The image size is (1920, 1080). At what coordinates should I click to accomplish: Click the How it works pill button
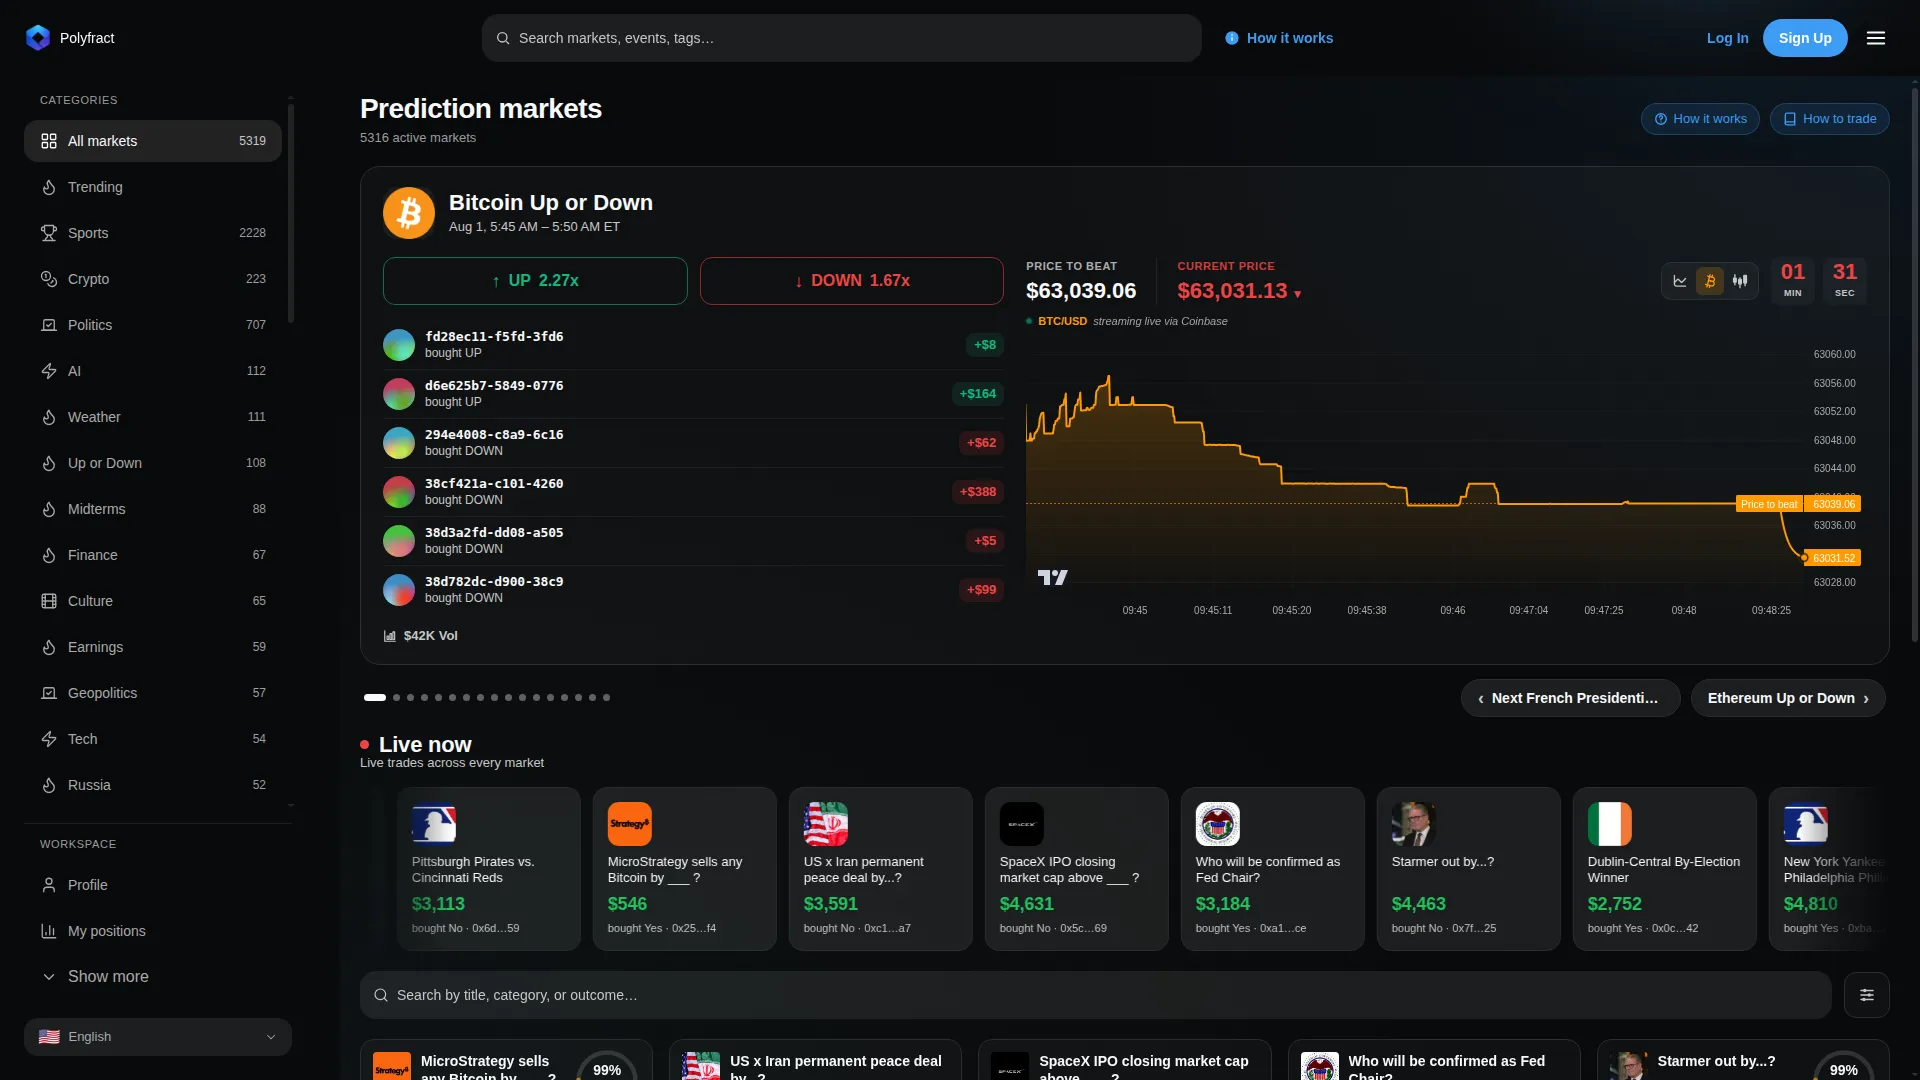tap(1700, 119)
